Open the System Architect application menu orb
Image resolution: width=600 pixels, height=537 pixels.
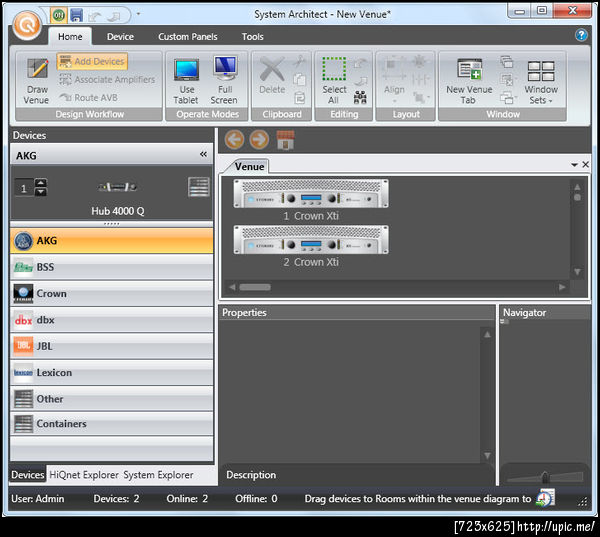27,25
